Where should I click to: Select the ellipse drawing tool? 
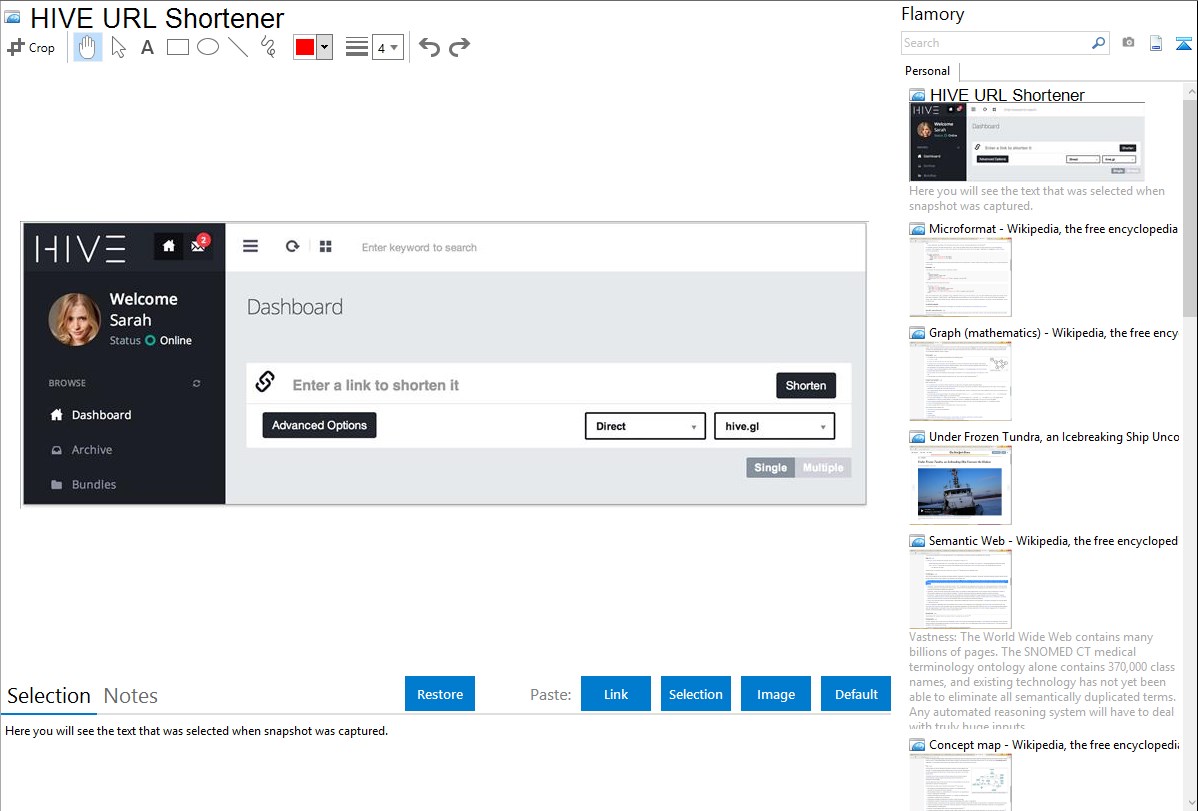tap(208, 47)
